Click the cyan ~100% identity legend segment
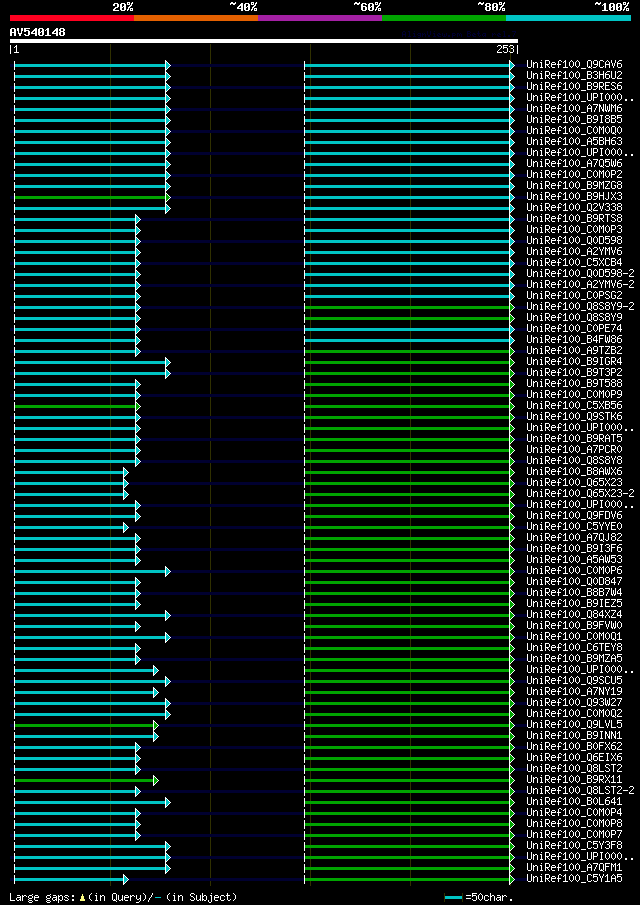 (568, 18)
